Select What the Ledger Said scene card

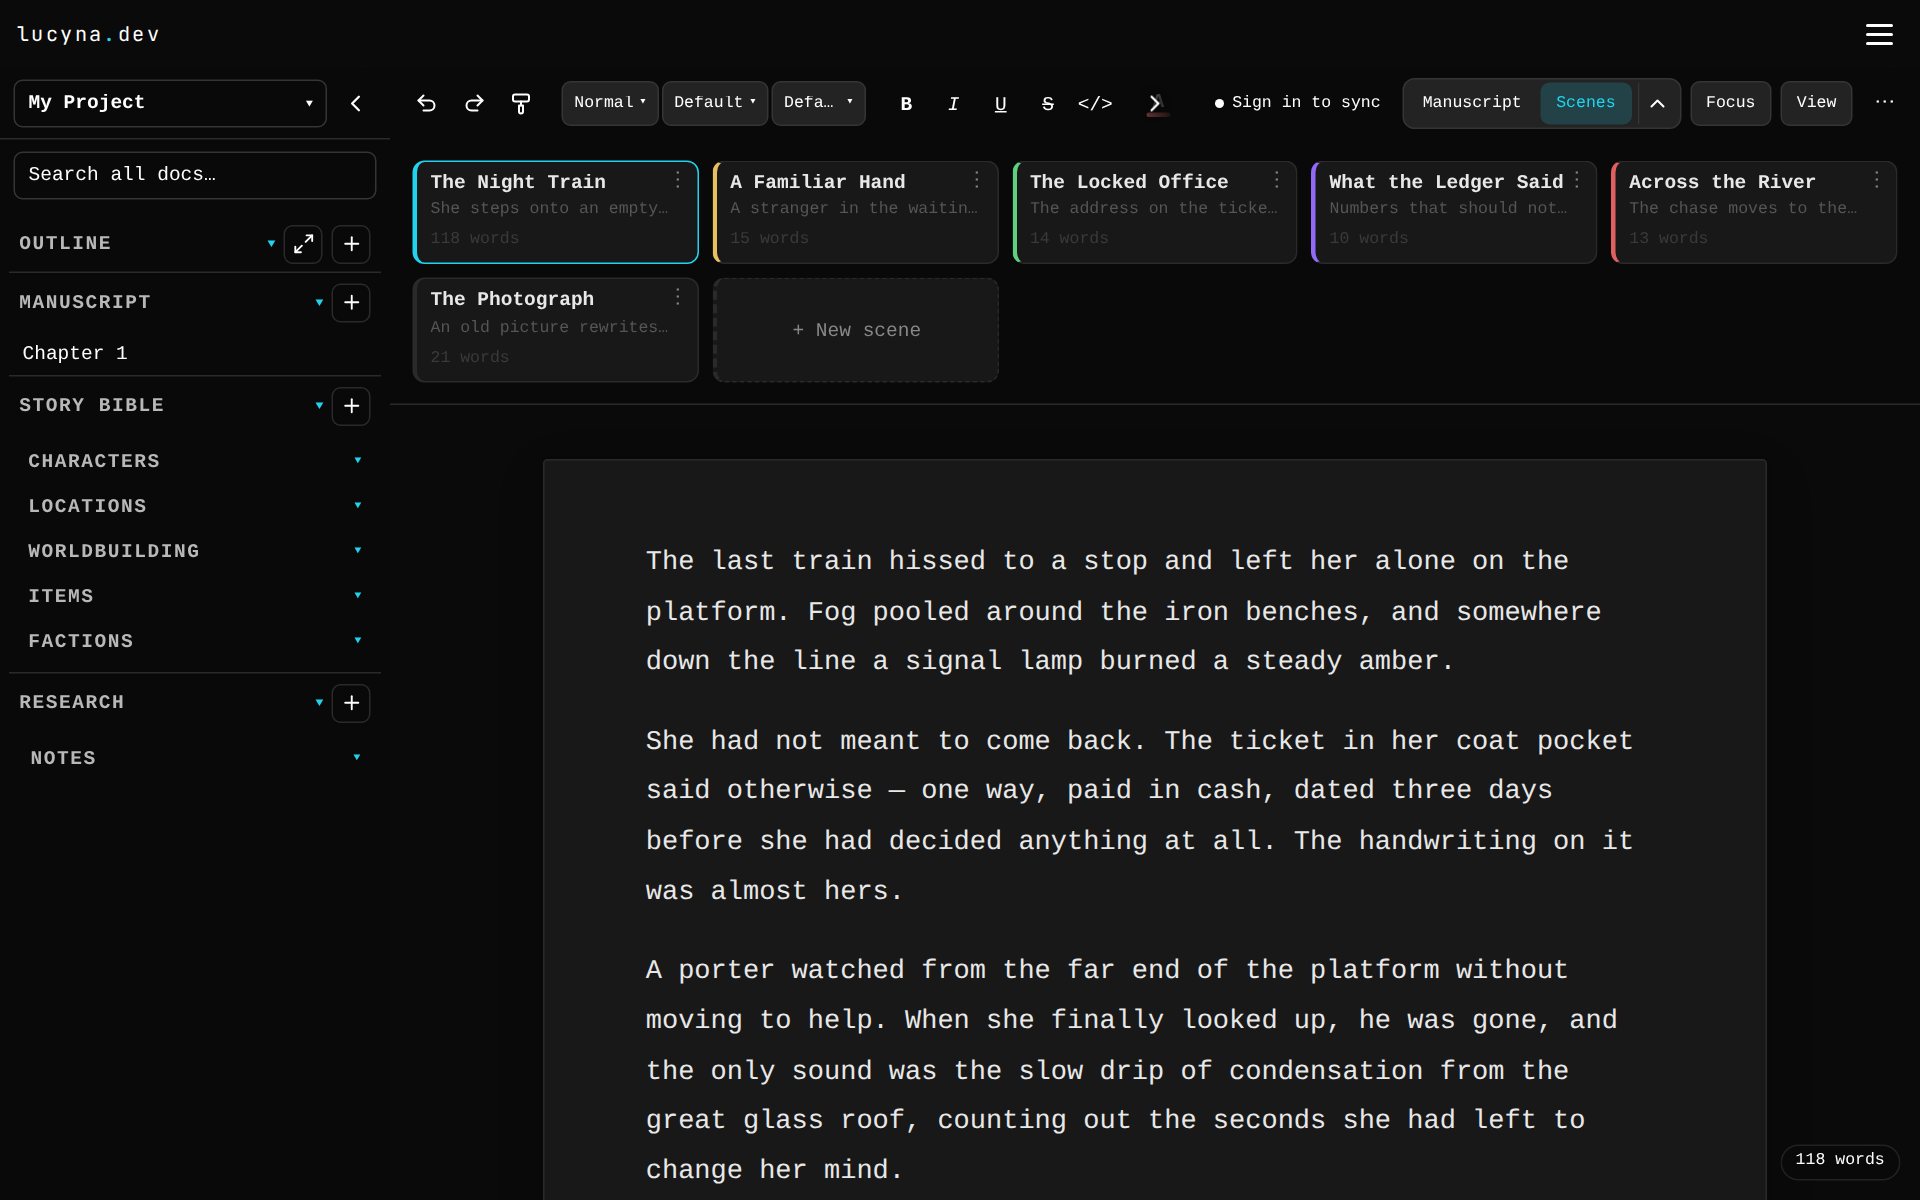click(x=1454, y=212)
